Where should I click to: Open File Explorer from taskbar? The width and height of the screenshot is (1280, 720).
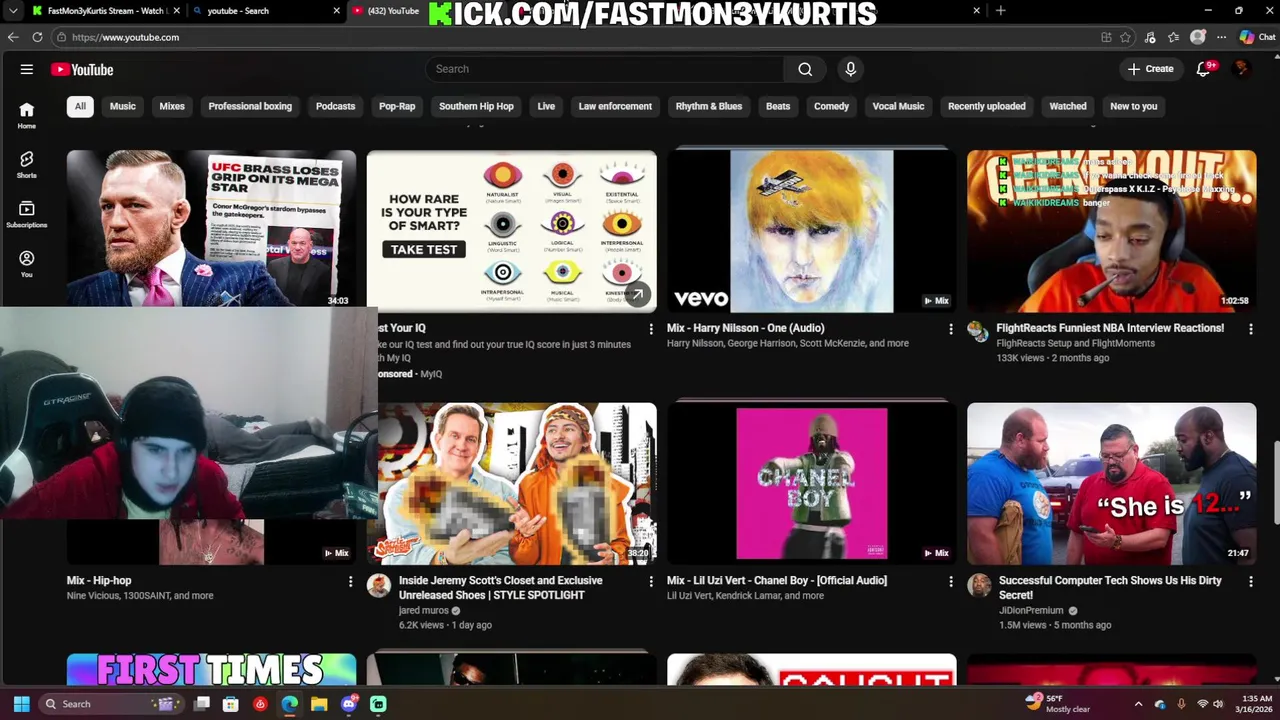coord(319,704)
